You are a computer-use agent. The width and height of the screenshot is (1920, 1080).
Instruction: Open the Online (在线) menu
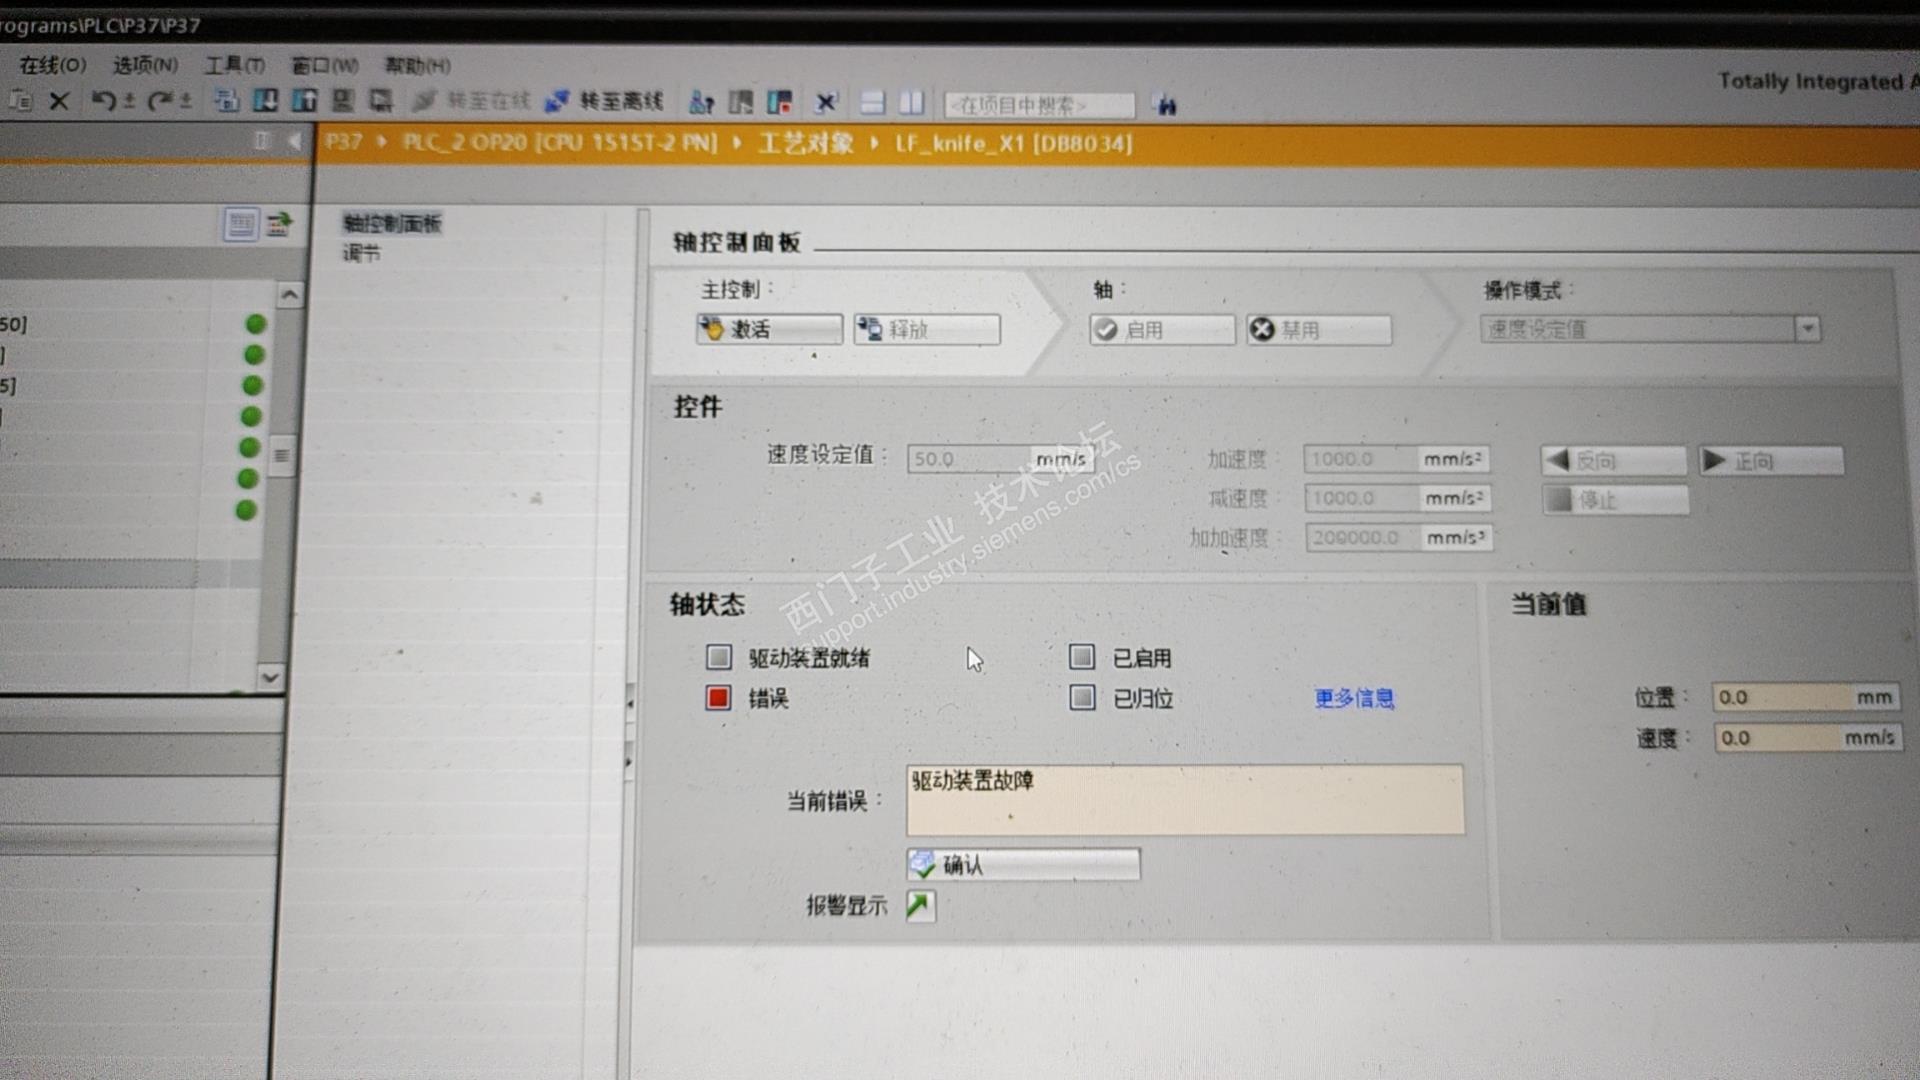click(x=52, y=65)
